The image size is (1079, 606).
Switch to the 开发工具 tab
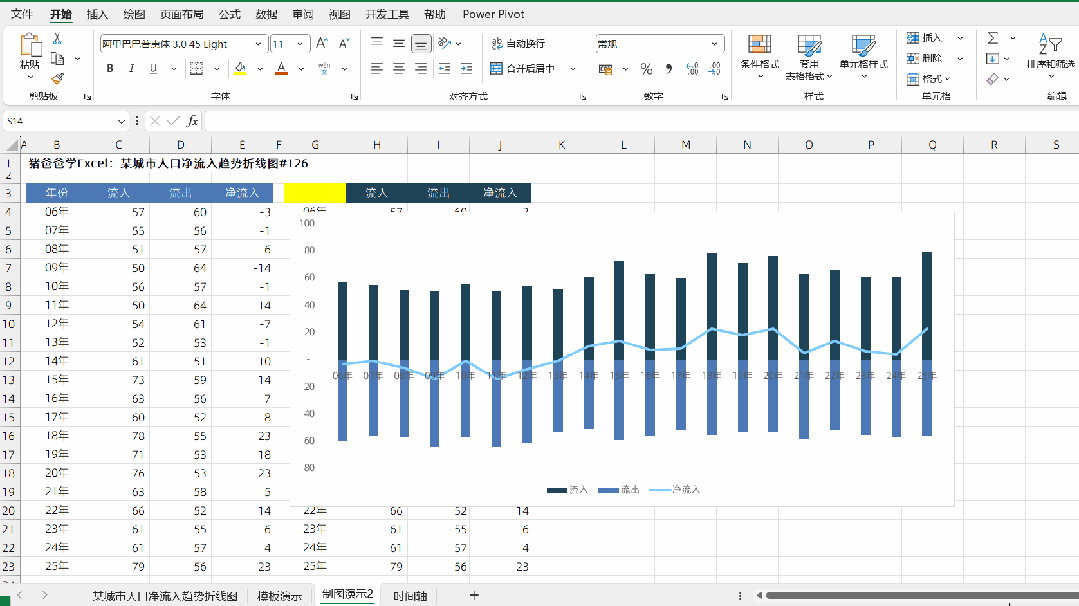(x=387, y=14)
